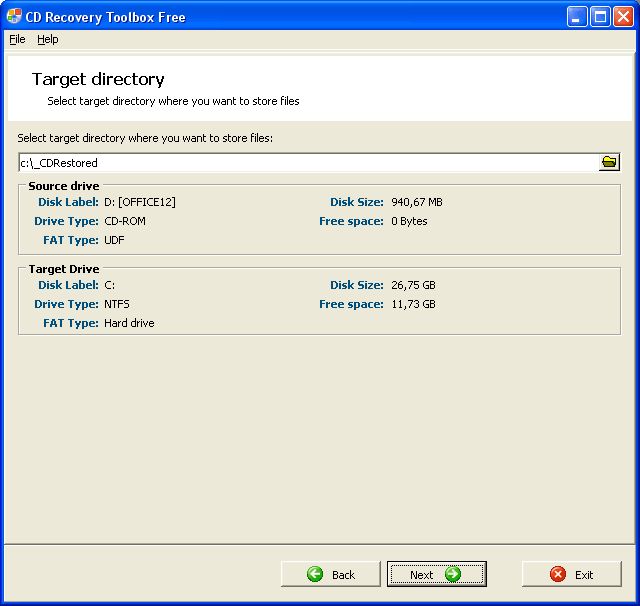The height and width of the screenshot is (606, 640).
Task: Select the '26,75 GB' disk size value
Action: tap(413, 285)
